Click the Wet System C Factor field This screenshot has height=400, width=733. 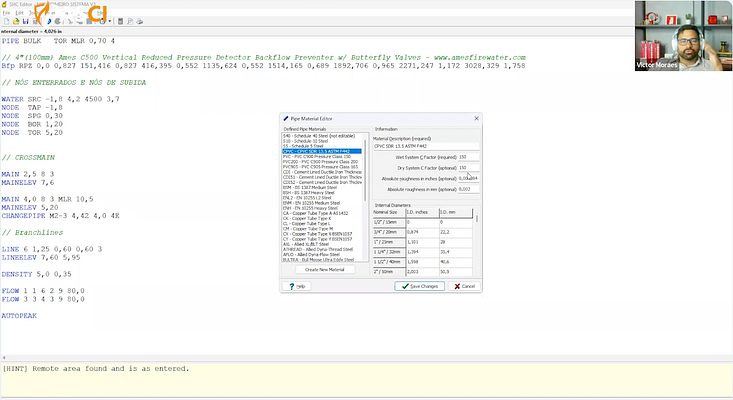coord(468,157)
